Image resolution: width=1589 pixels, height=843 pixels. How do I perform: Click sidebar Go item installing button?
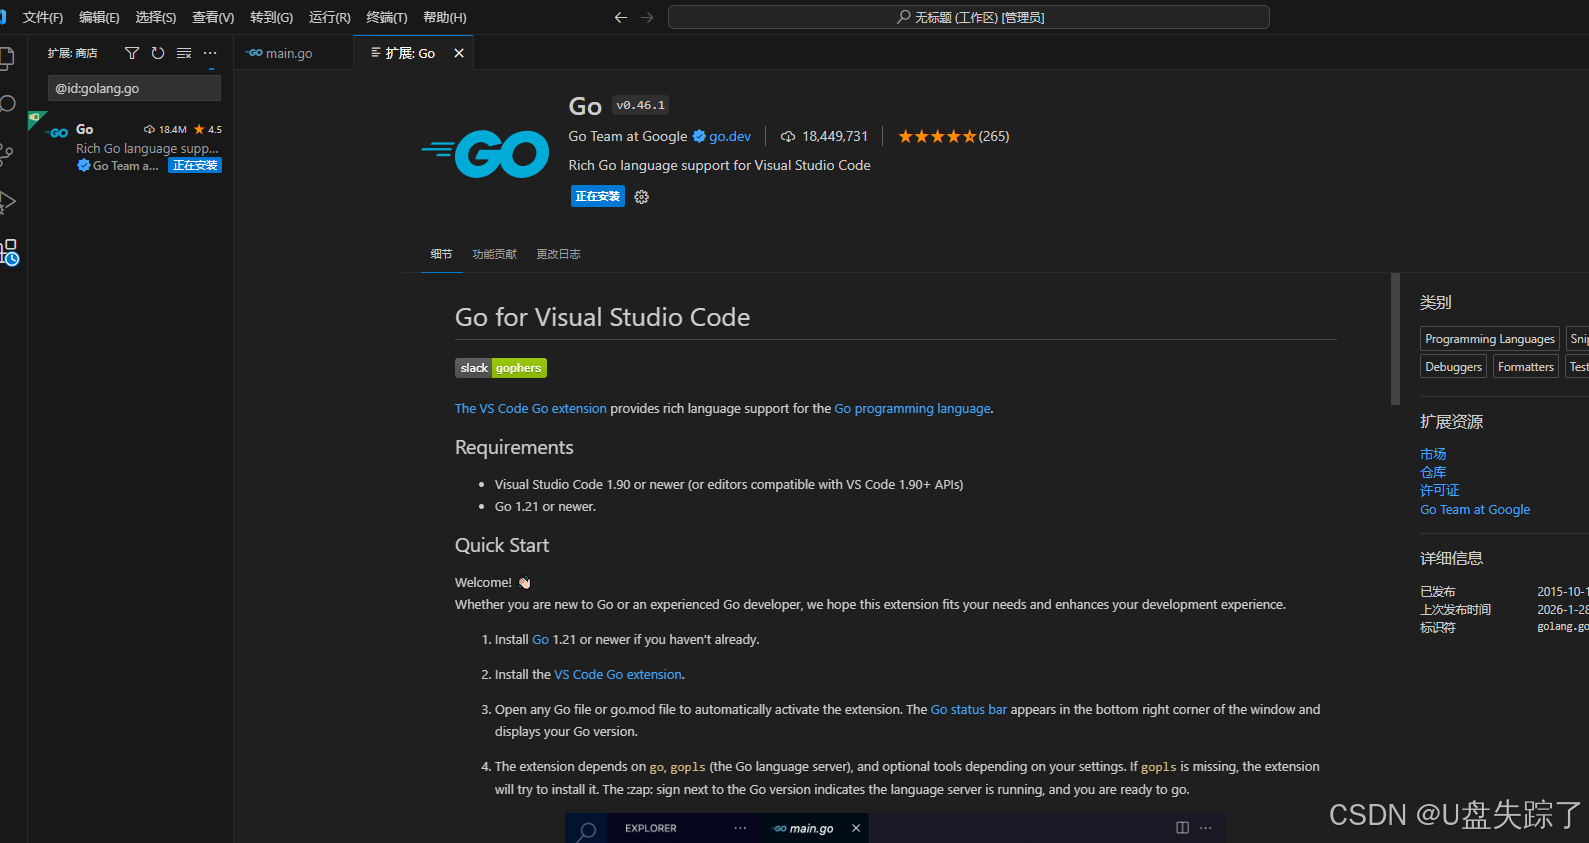195,166
